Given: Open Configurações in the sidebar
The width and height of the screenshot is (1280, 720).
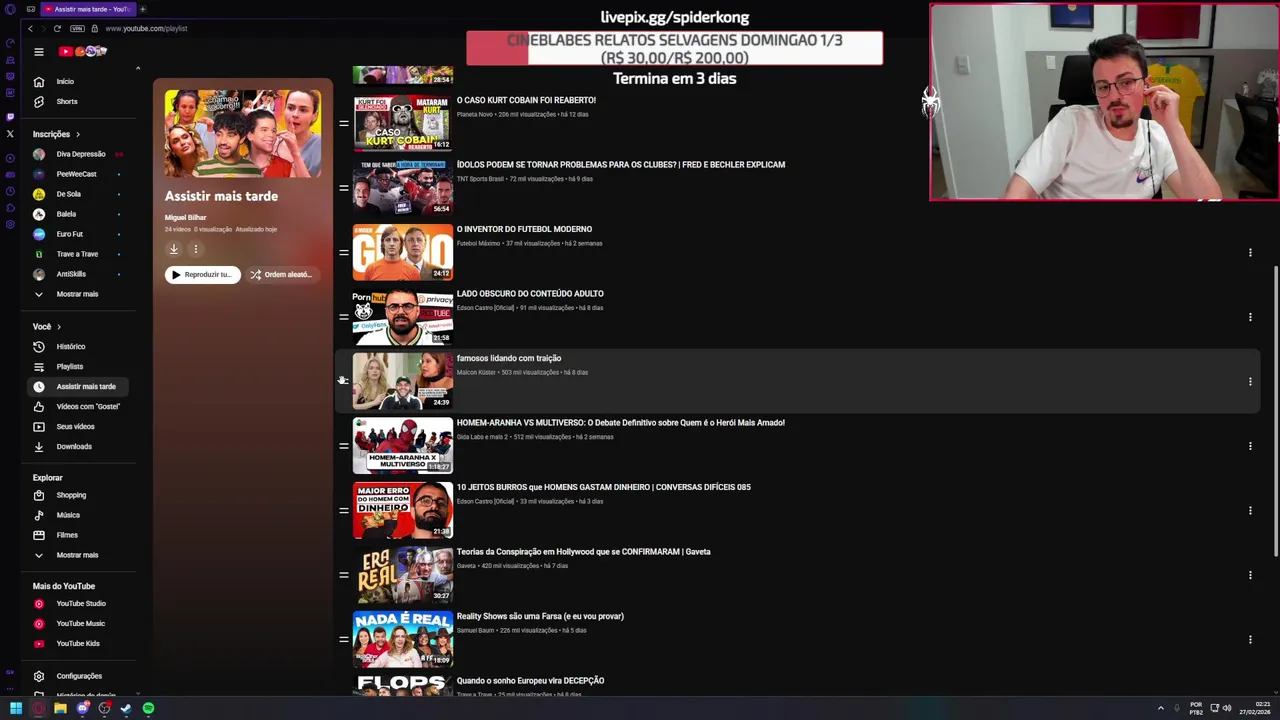Looking at the screenshot, I should click(x=79, y=676).
